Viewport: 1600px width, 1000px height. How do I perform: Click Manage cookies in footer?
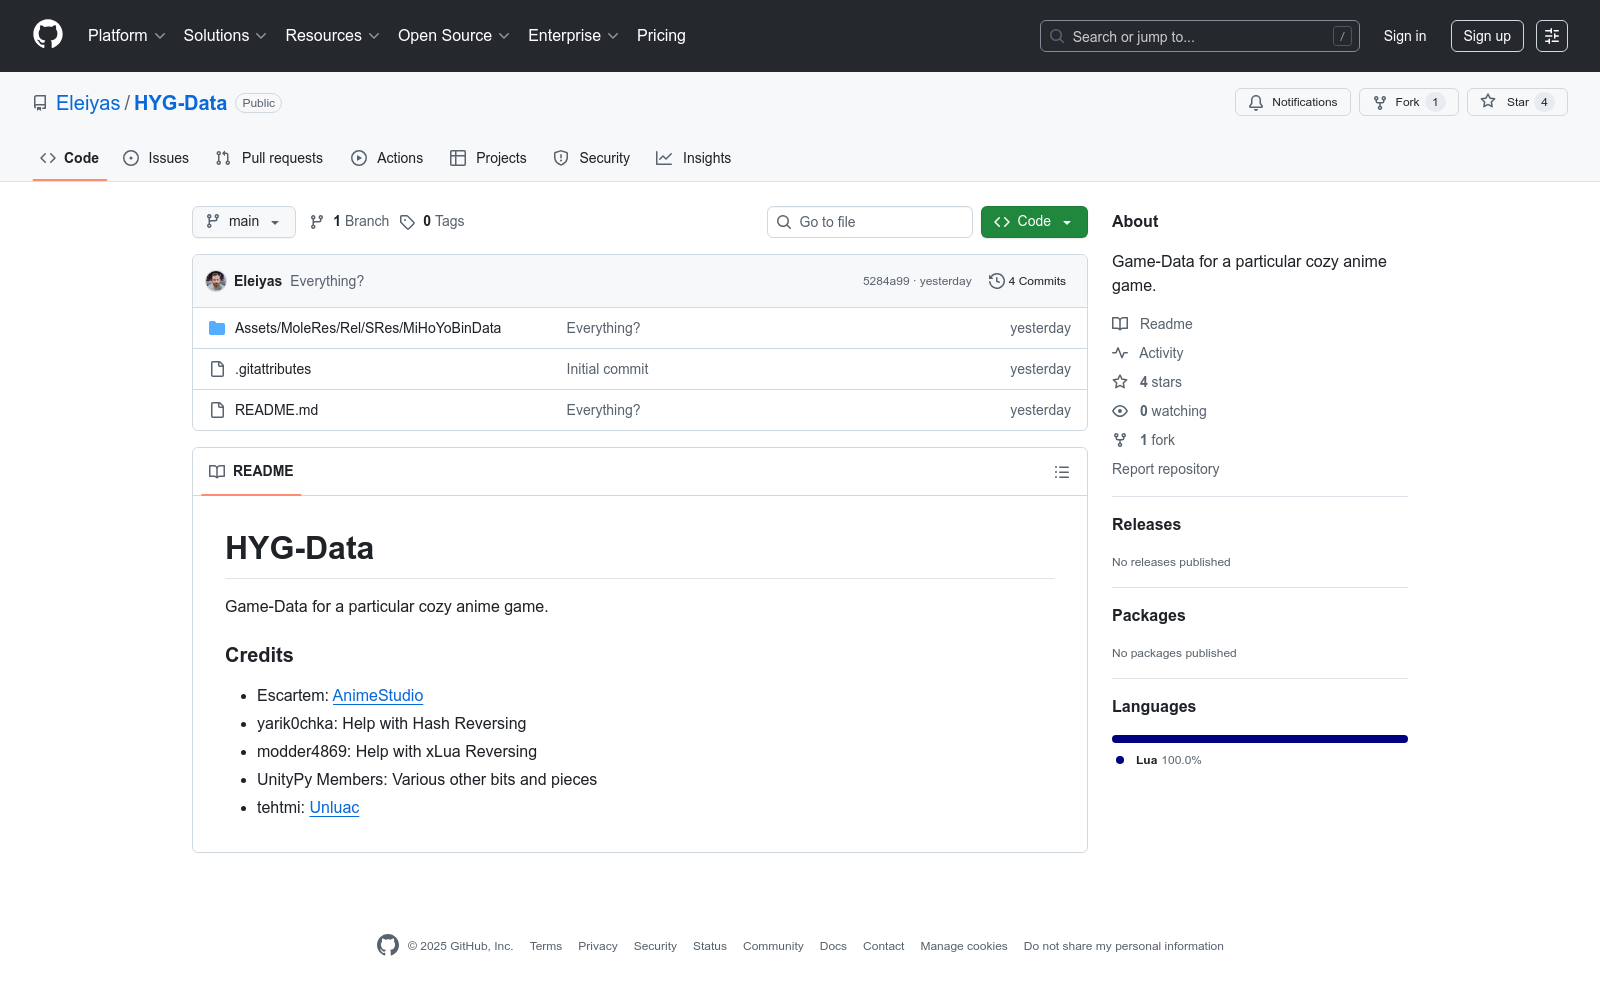point(964,946)
